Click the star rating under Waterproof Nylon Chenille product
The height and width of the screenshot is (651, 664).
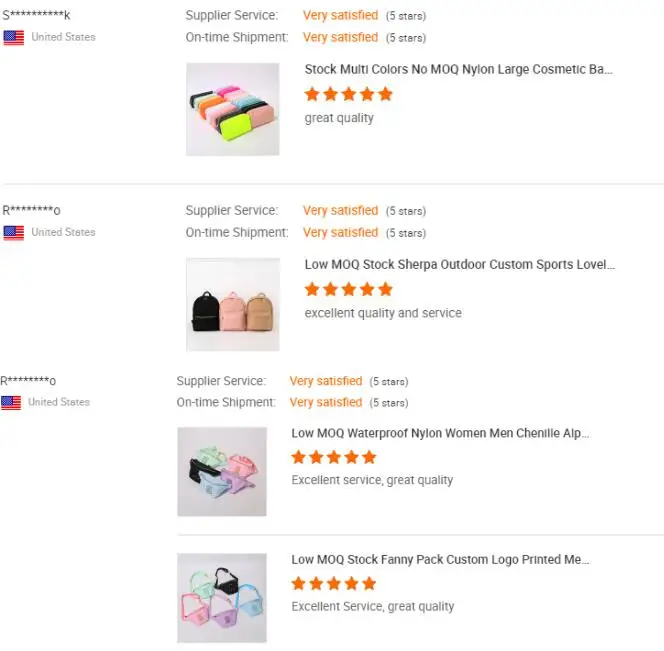click(x=334, y=458)
